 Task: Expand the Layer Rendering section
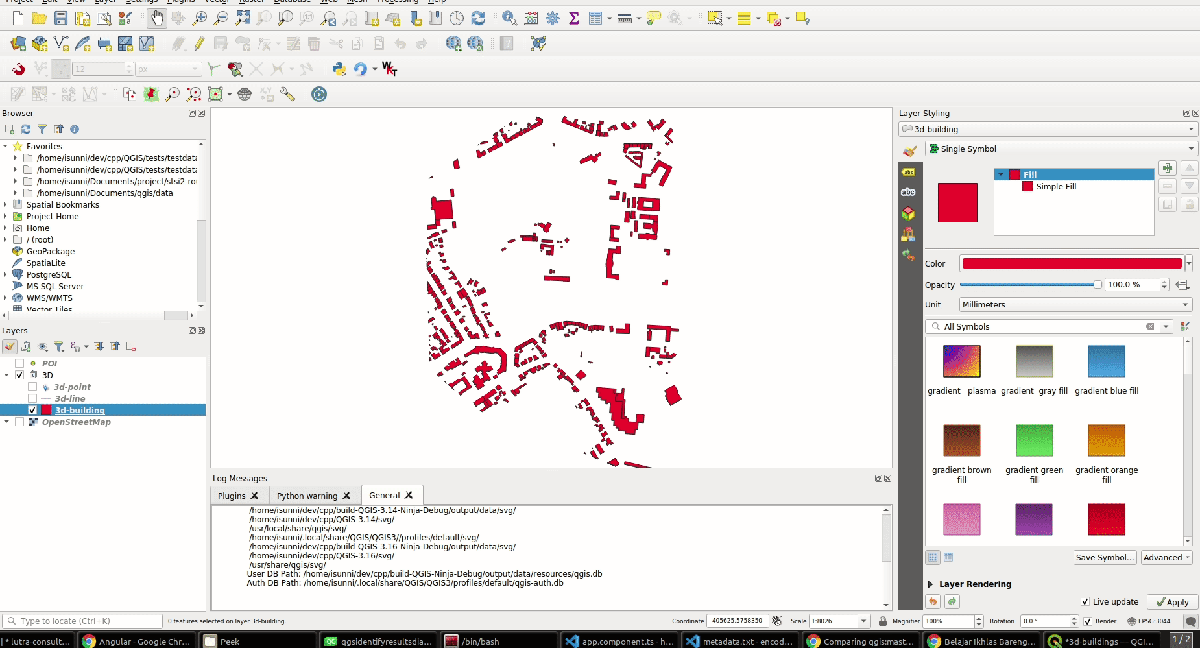pyautogui.click(x=932, y=584)
